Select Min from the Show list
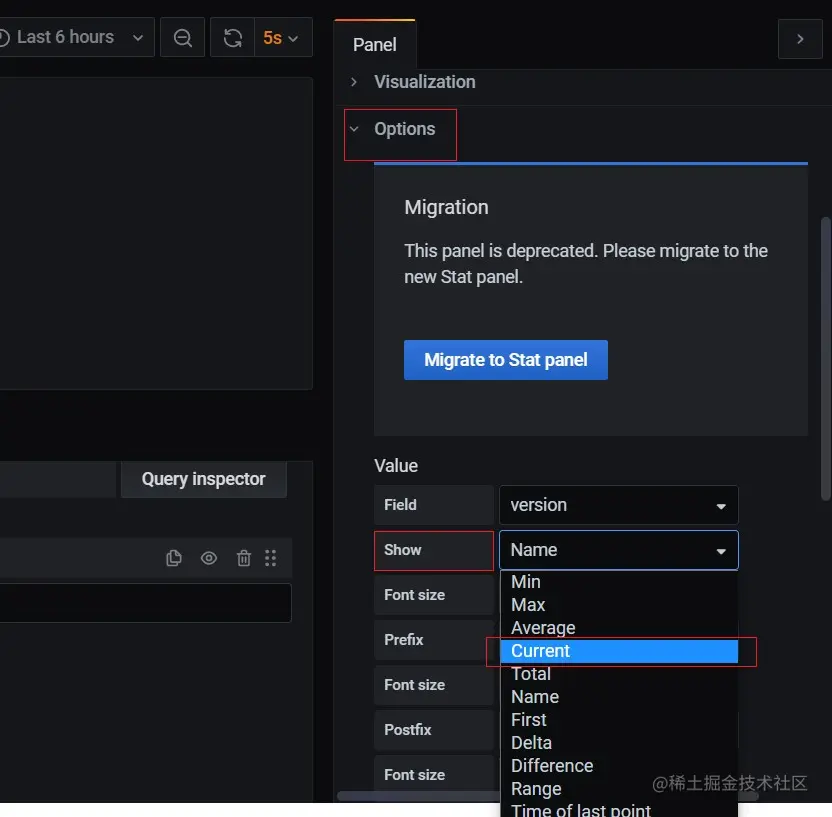 tap(619, 582)
